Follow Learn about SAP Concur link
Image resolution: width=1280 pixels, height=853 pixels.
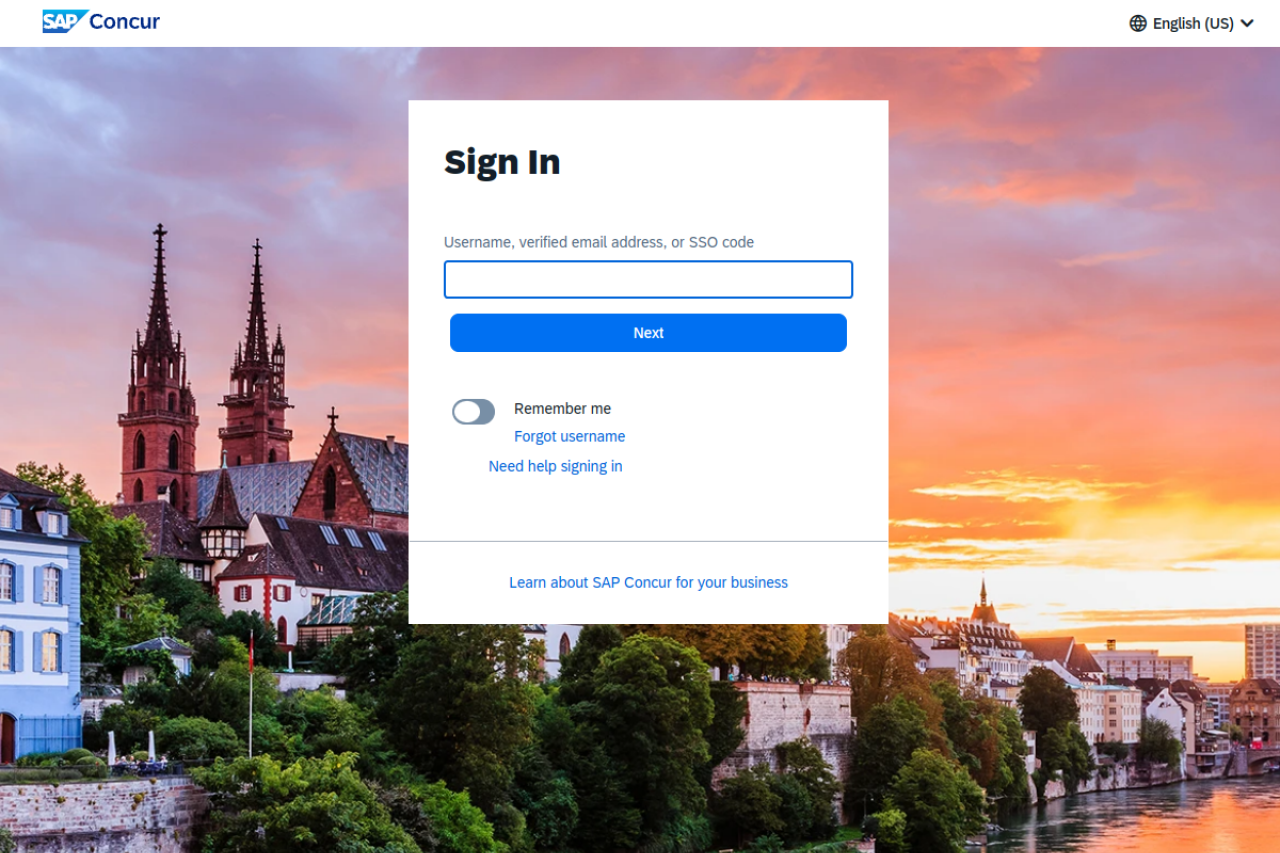(x=648, y=582)
